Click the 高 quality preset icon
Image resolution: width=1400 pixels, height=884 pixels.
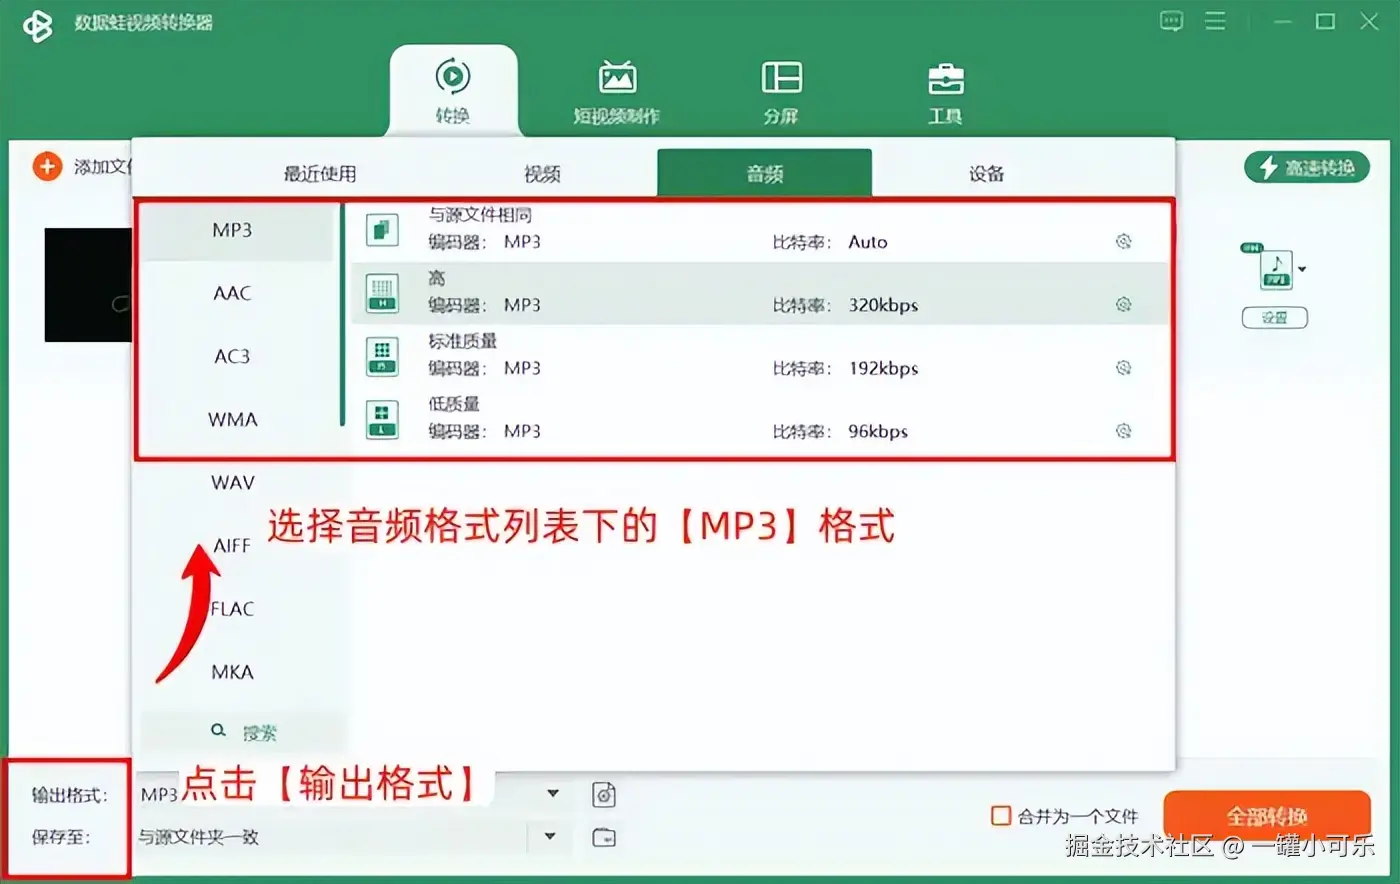382,293
